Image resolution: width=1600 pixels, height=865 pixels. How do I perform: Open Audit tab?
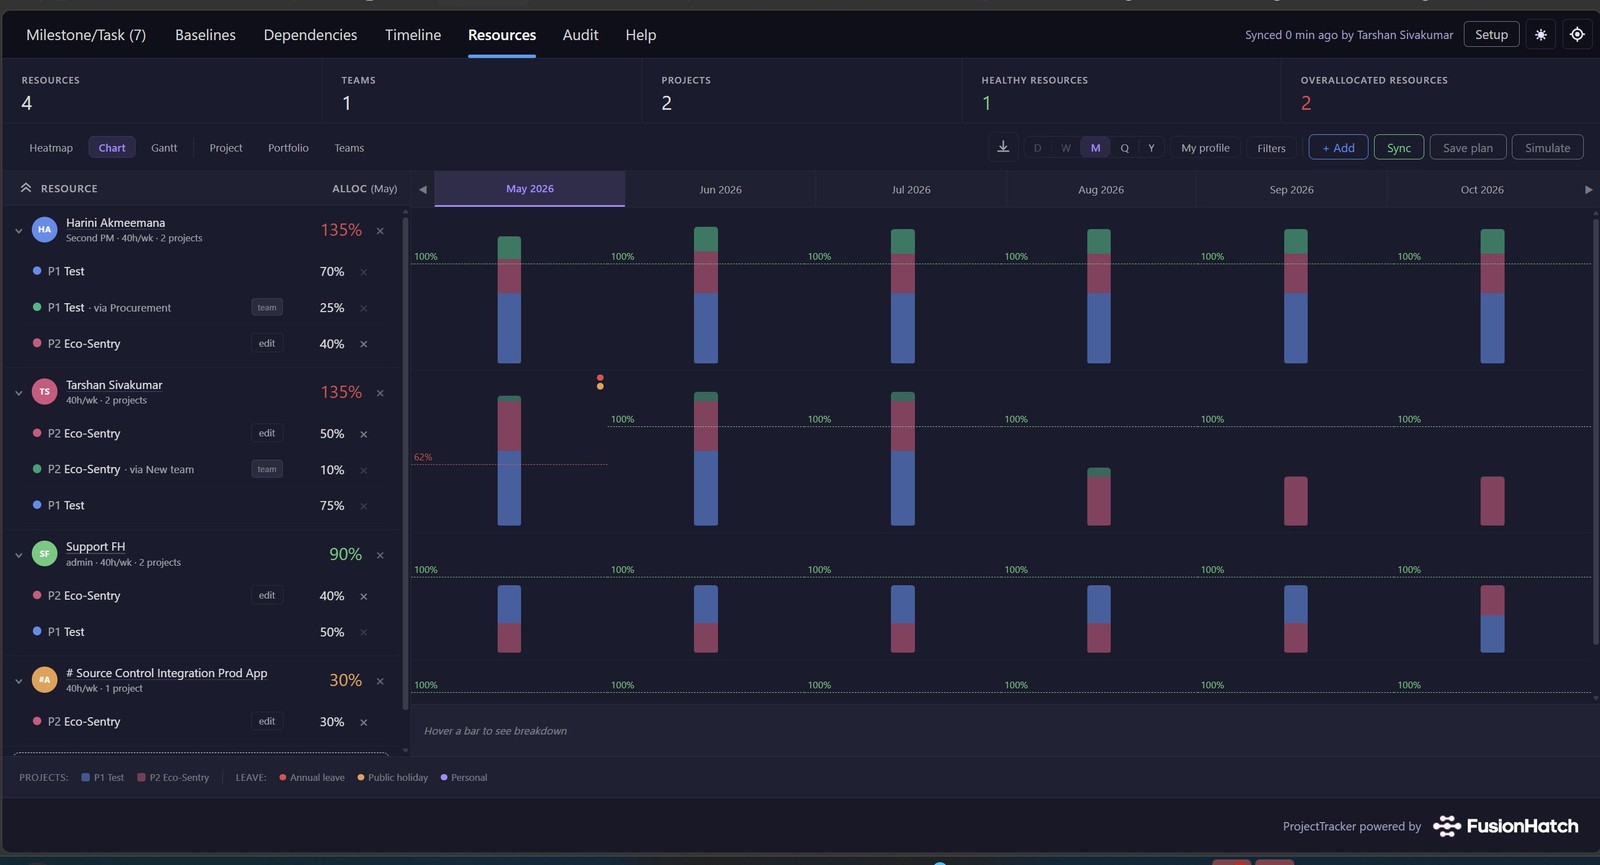pyautogui.click(x=580, y=35)
